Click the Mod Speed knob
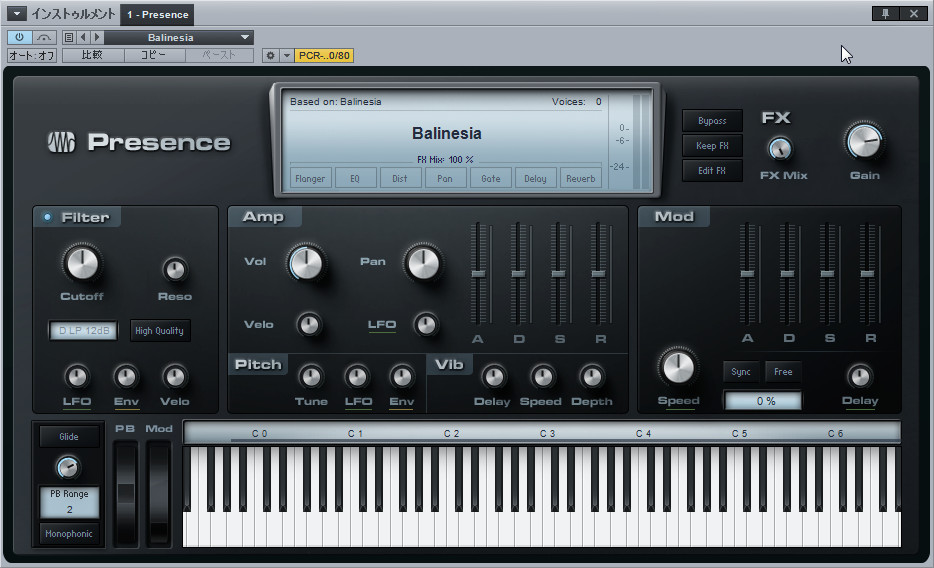934x568 pixels. 678,366
